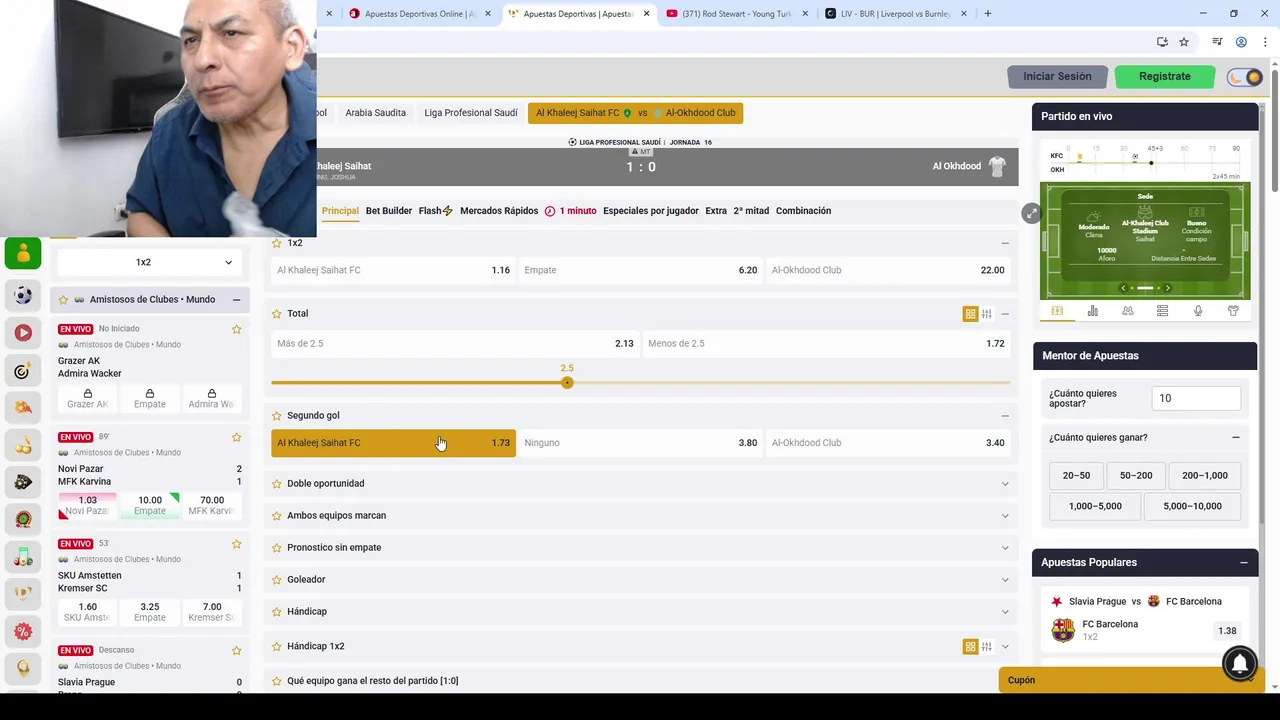Expand the Ambos equipos marcan market
The width and height of the screenshot is (1280, 720).
pyautogui.click(x=1005, y=515)
